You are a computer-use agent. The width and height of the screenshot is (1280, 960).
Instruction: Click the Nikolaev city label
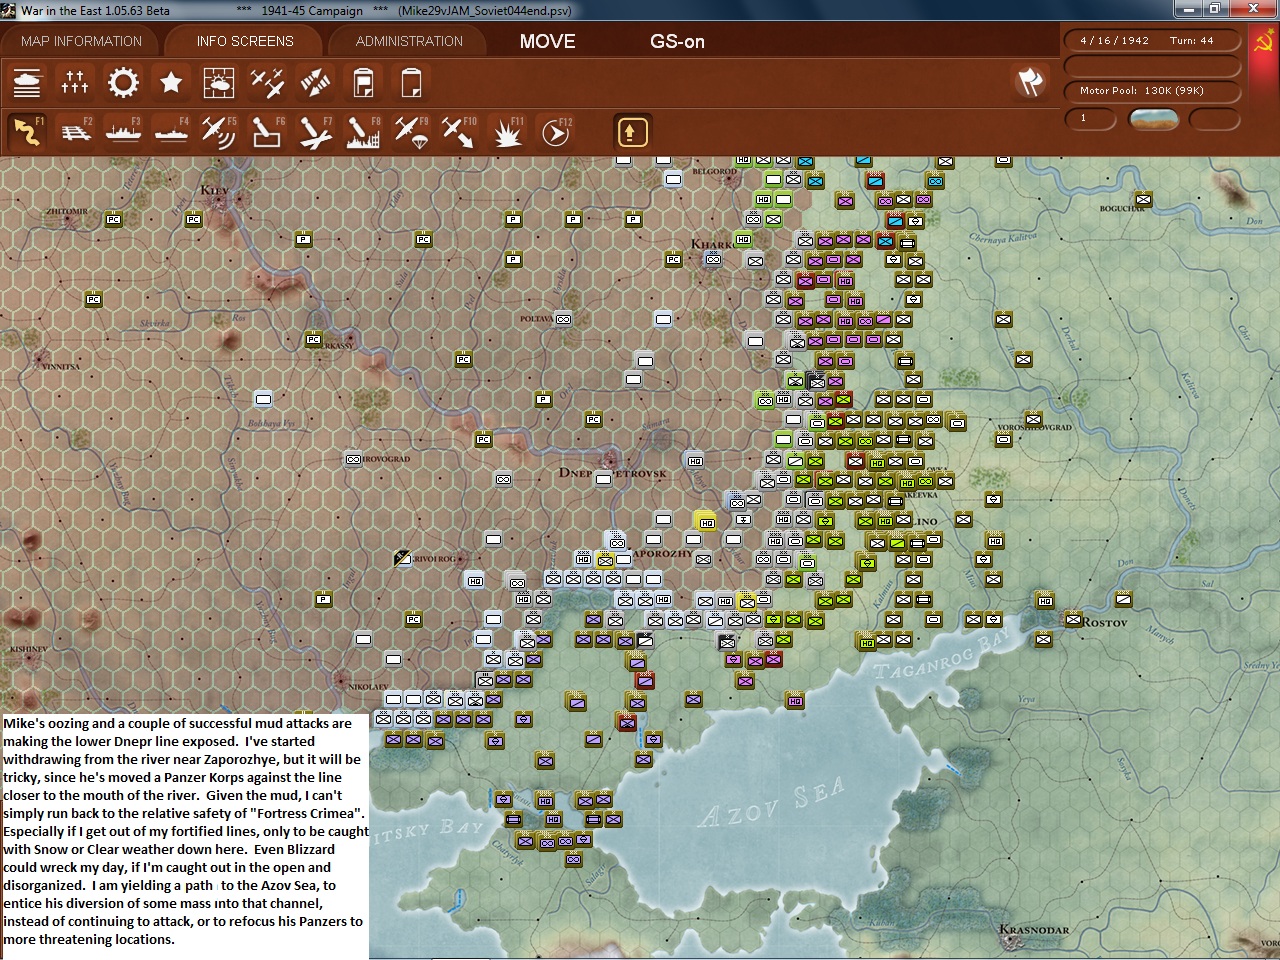point(367,687)
